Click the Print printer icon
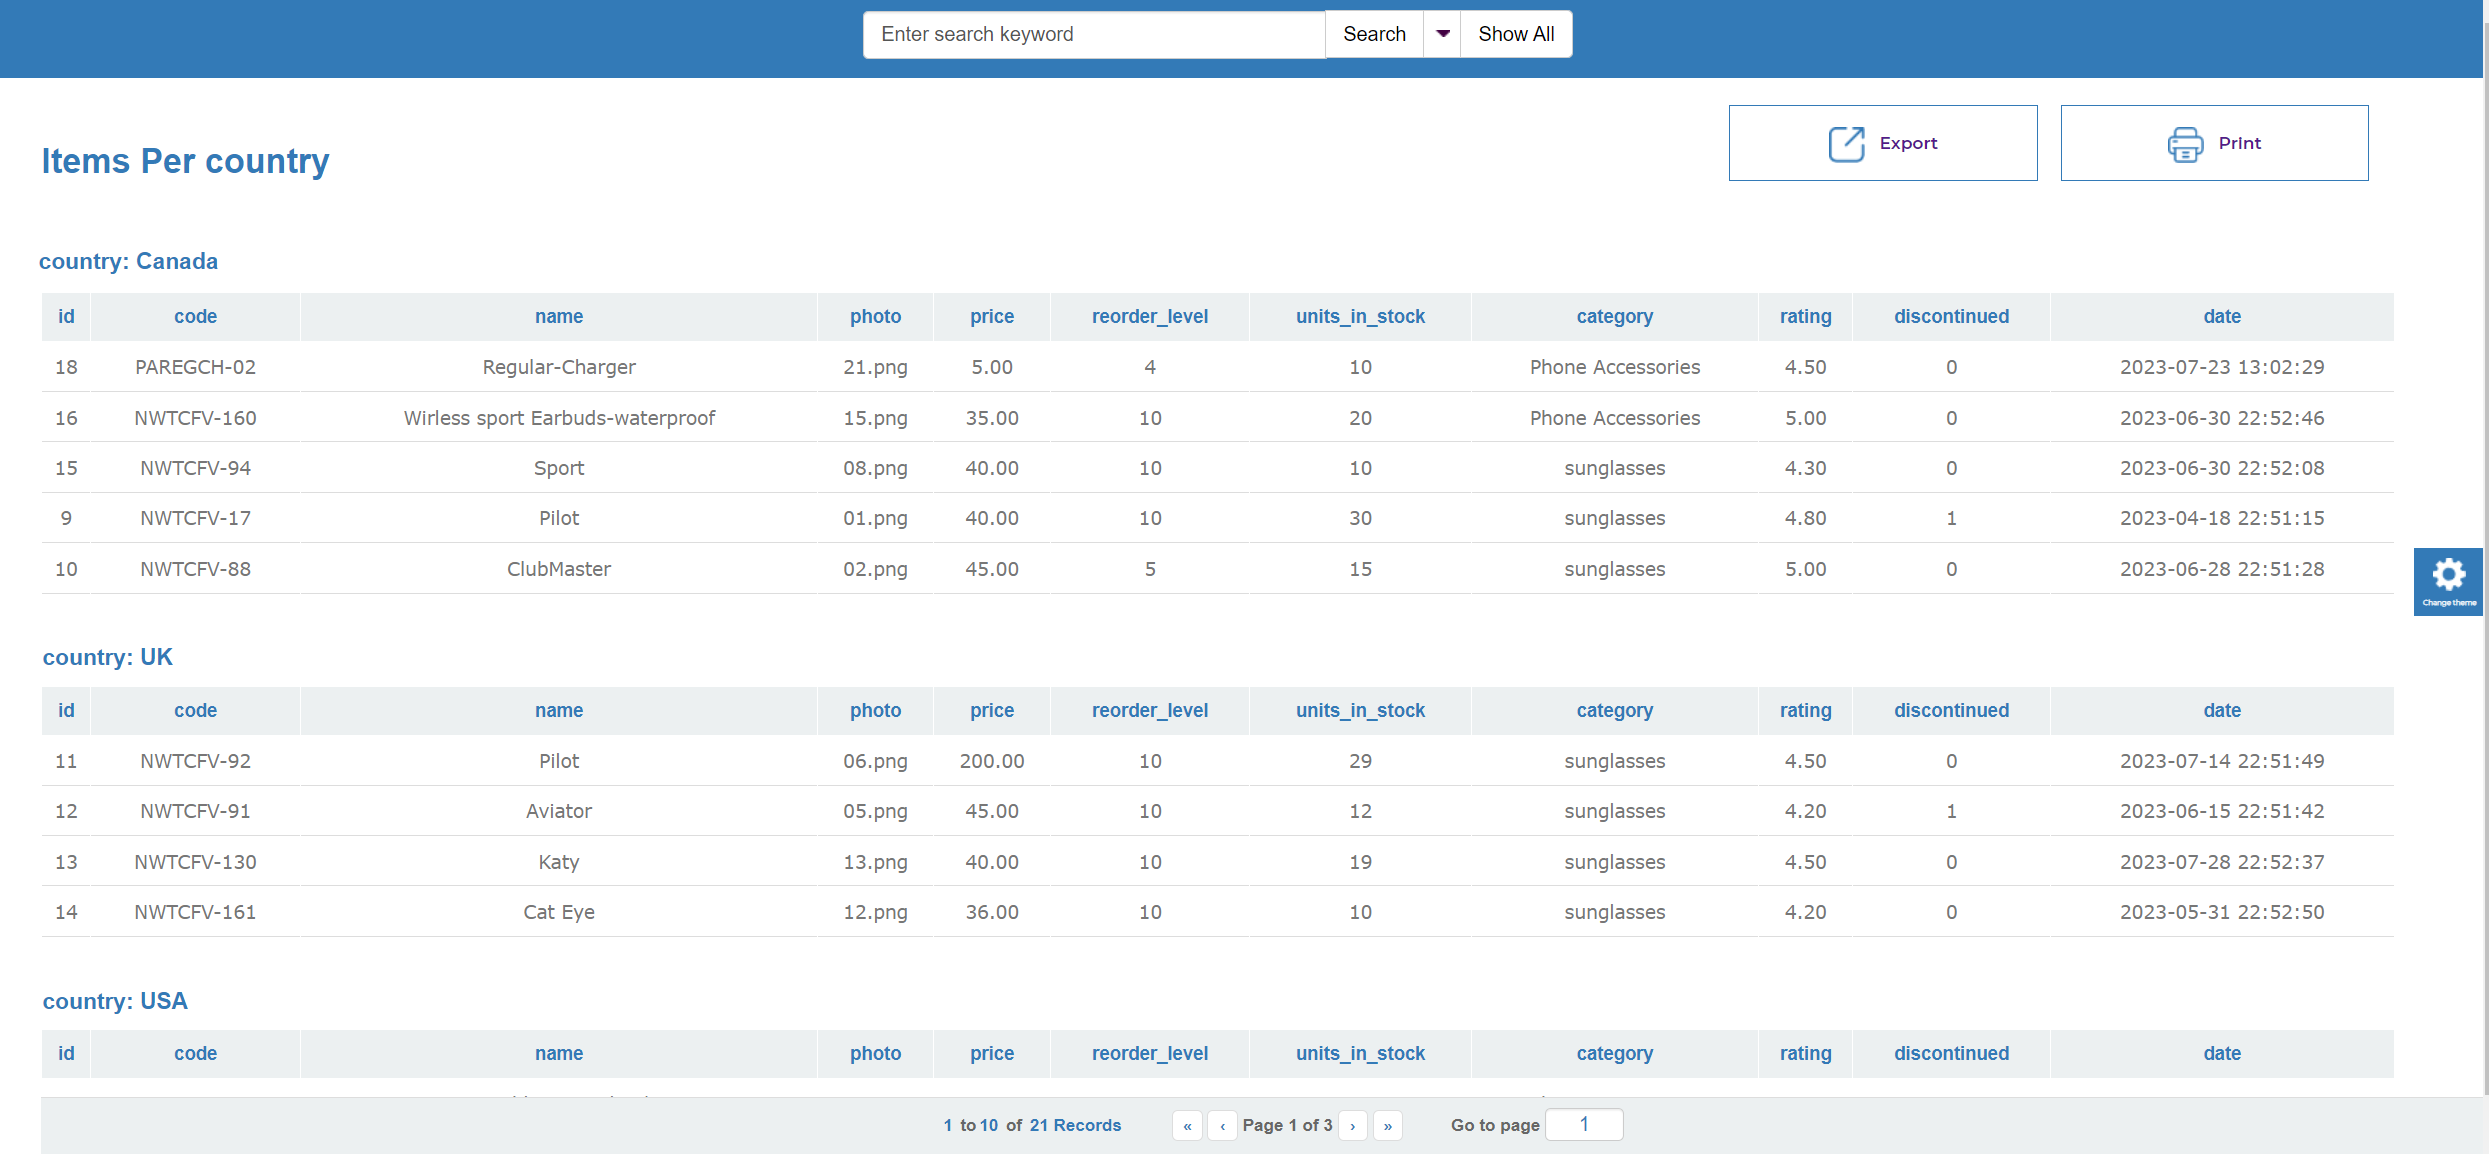2489x1154 pixels. click(2184, 144)
